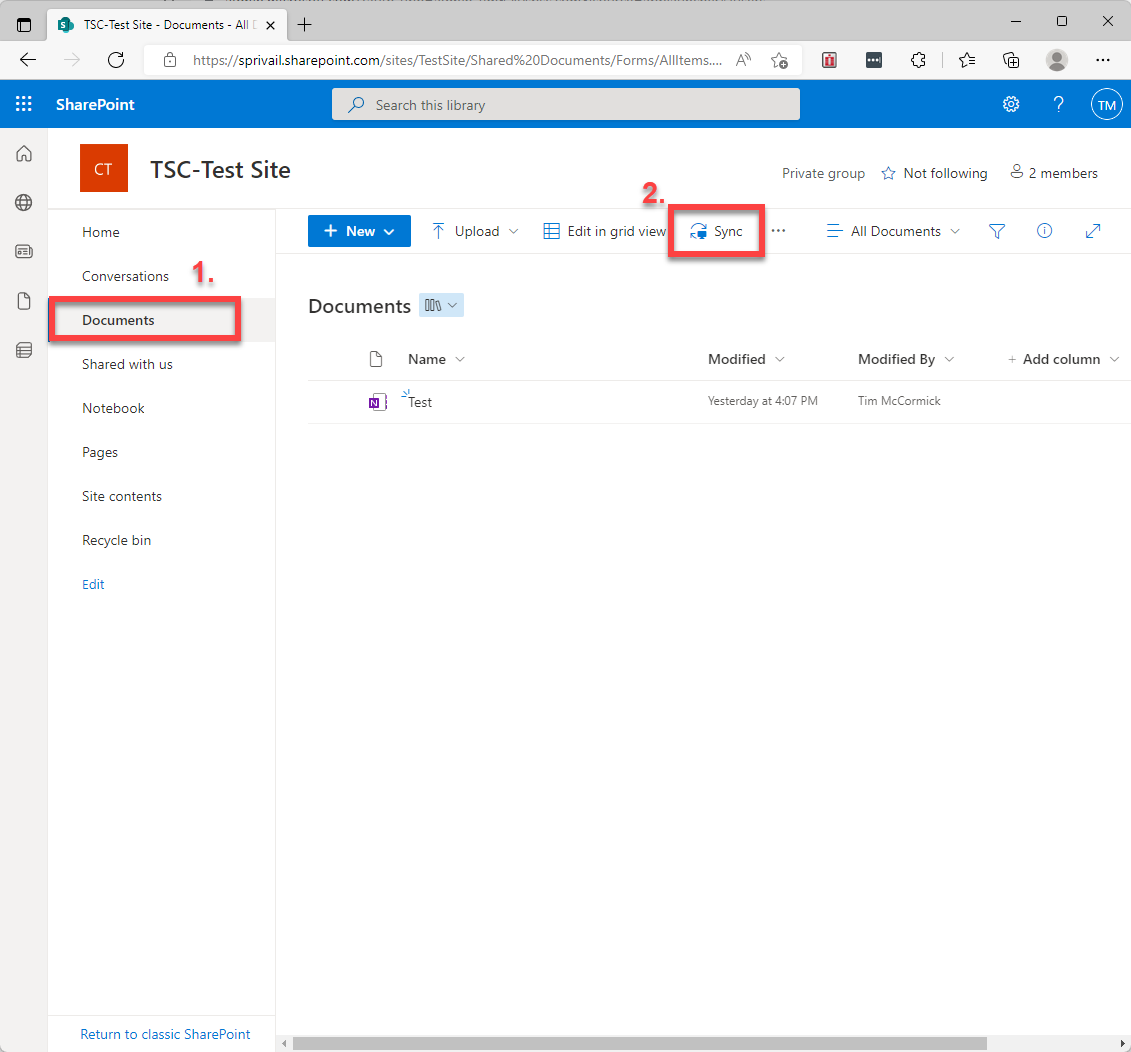
Task: Click the Return to classic SharePoint link
Action: point(165,1034)
